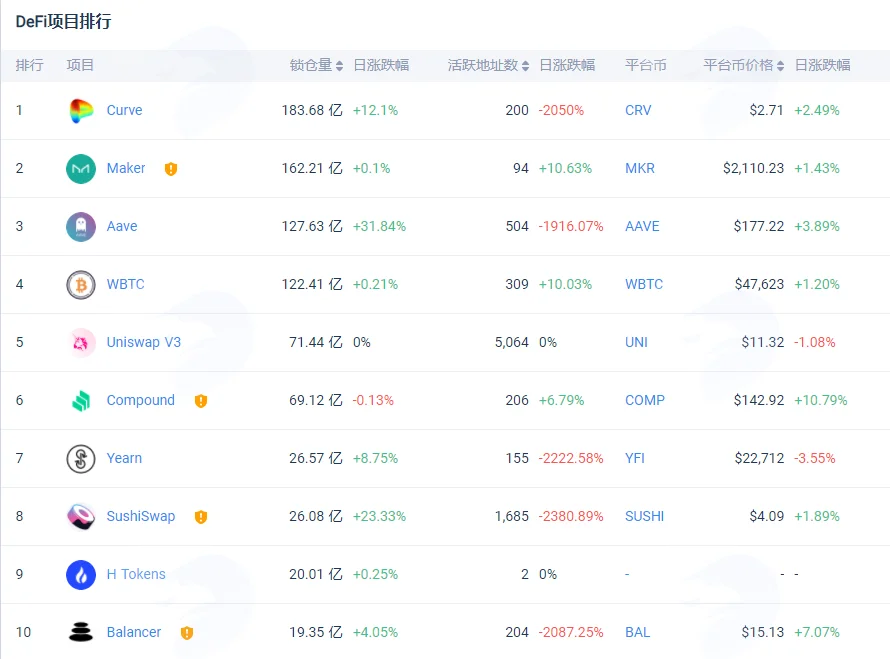
Task: Click the H Tokens blue flame icon
Action: coord(81,574)
